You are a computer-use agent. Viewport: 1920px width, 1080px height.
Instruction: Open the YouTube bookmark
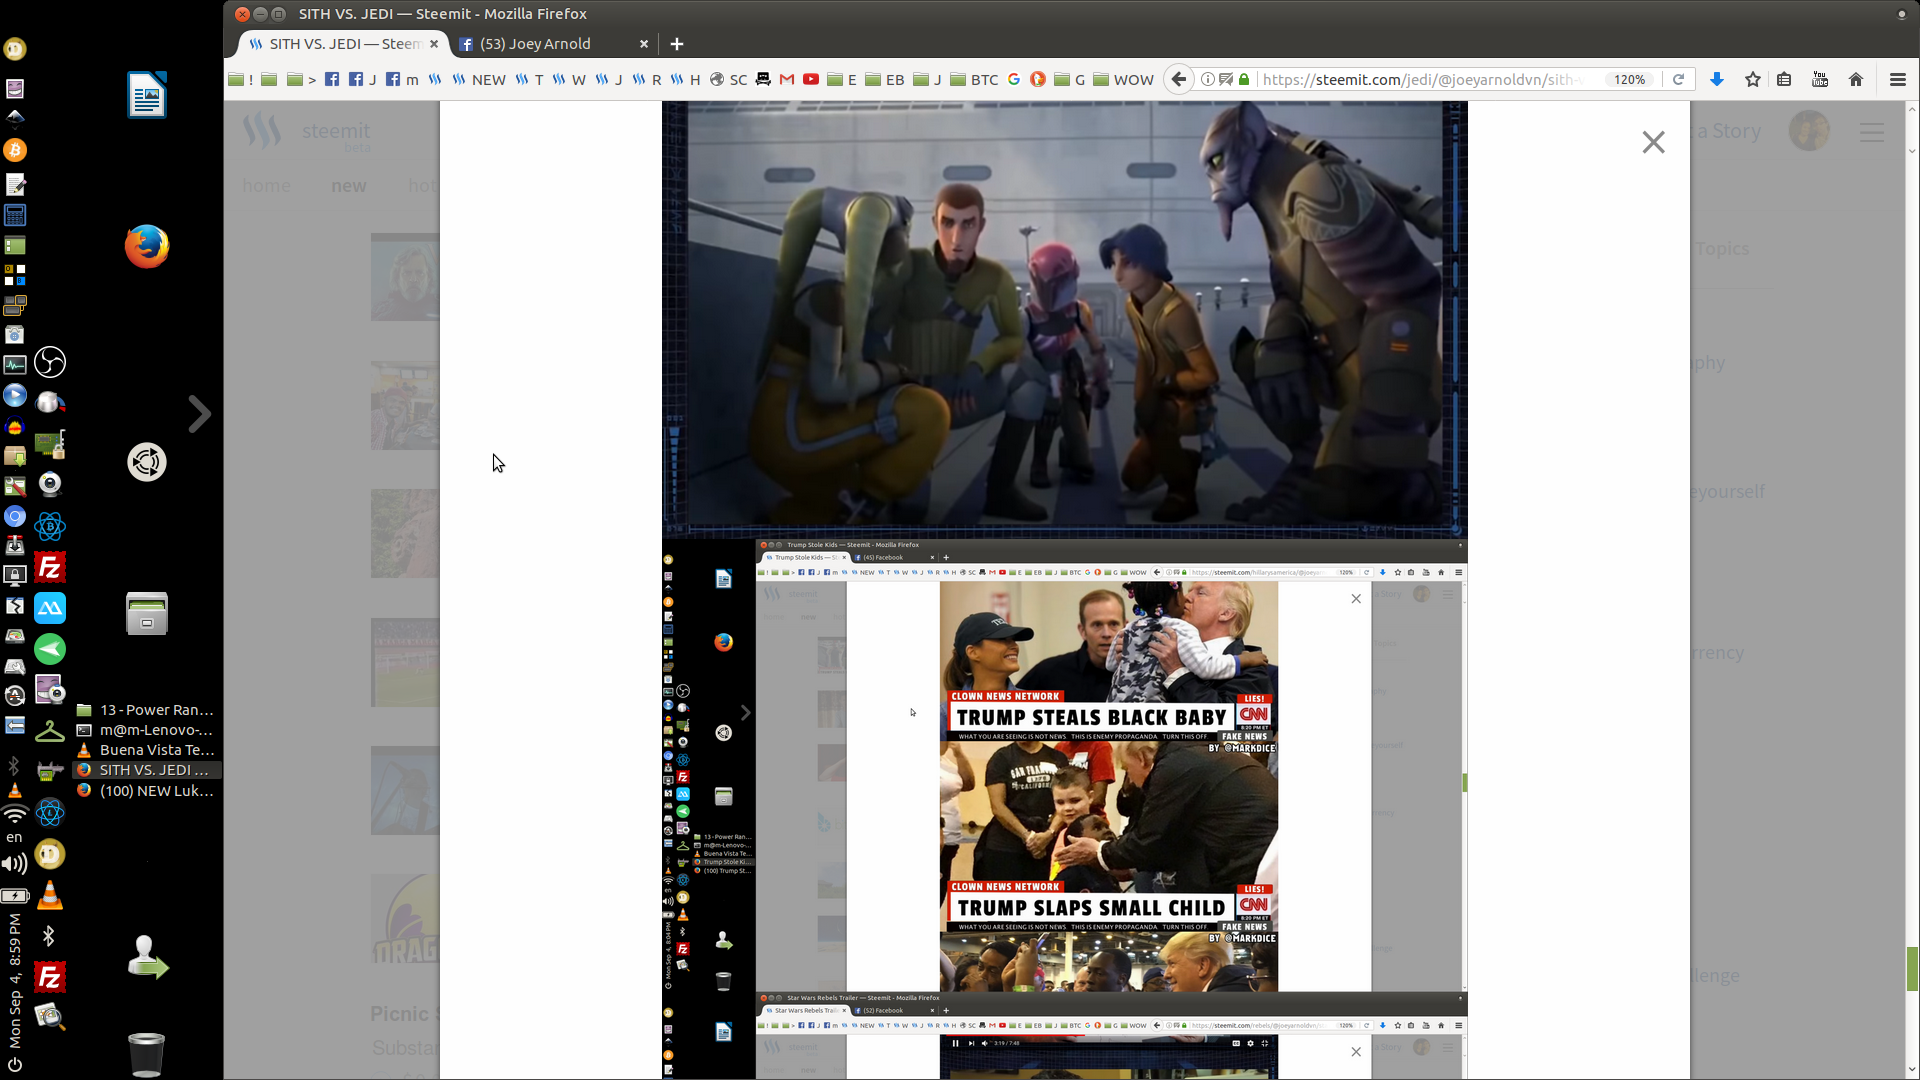pyautogui.click(x=811, y=80)
